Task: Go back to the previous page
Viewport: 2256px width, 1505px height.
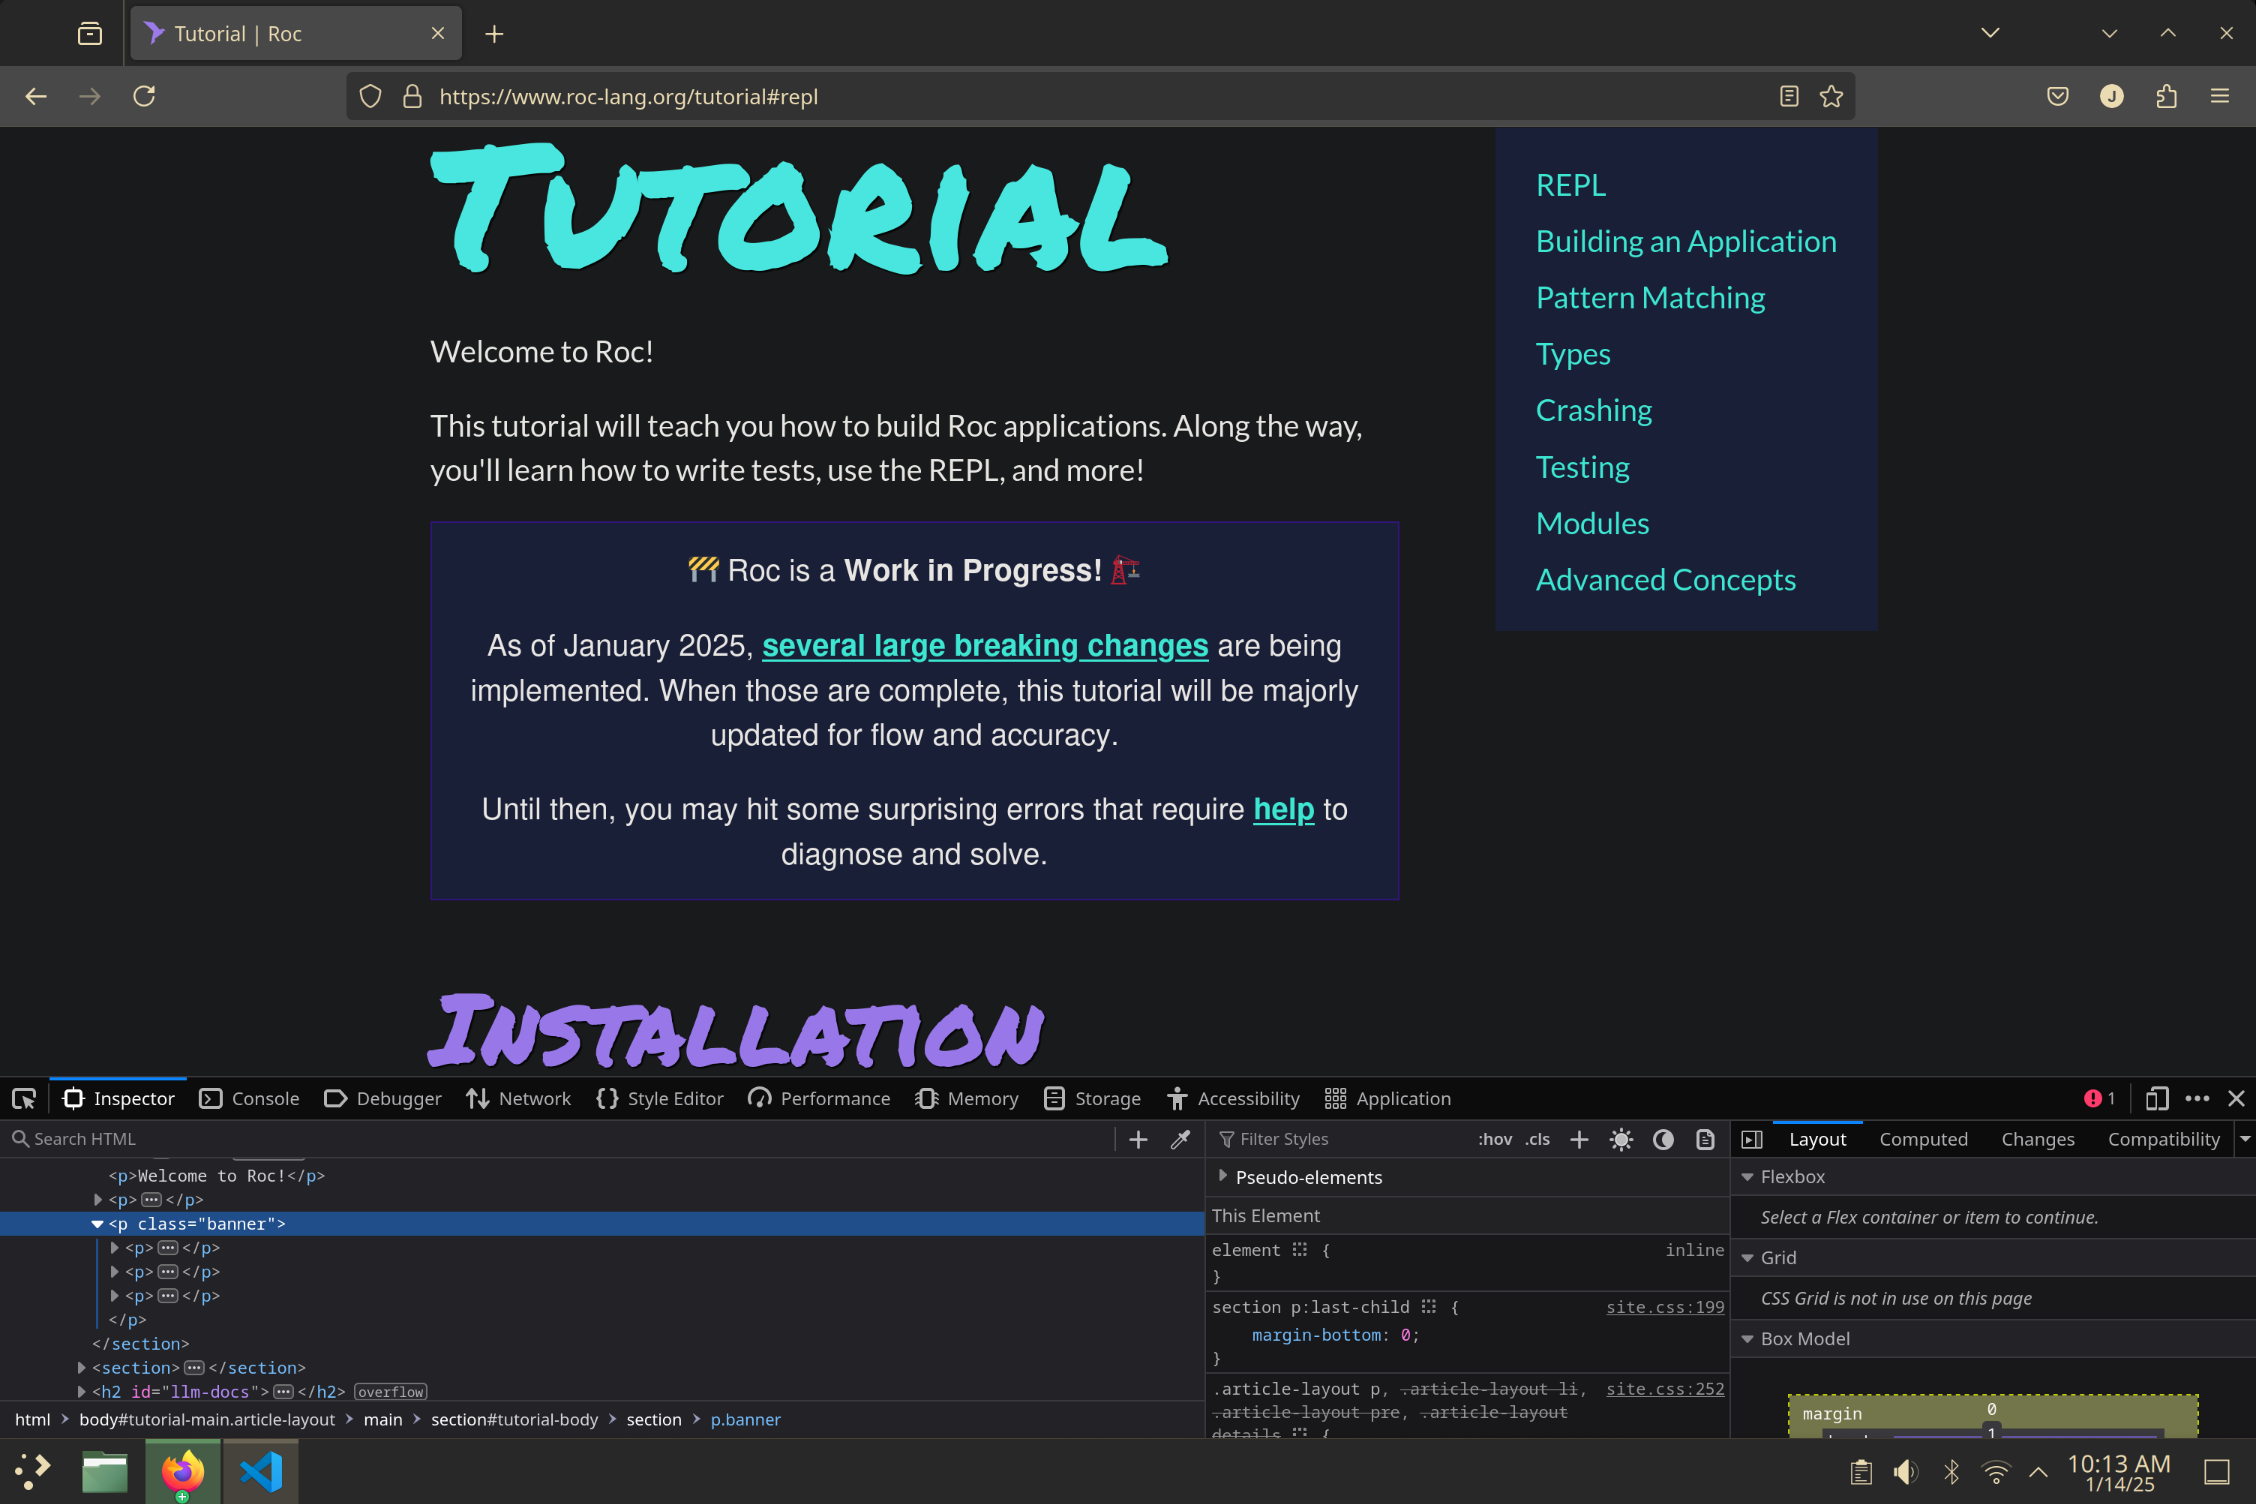Action: click(36, 96)
